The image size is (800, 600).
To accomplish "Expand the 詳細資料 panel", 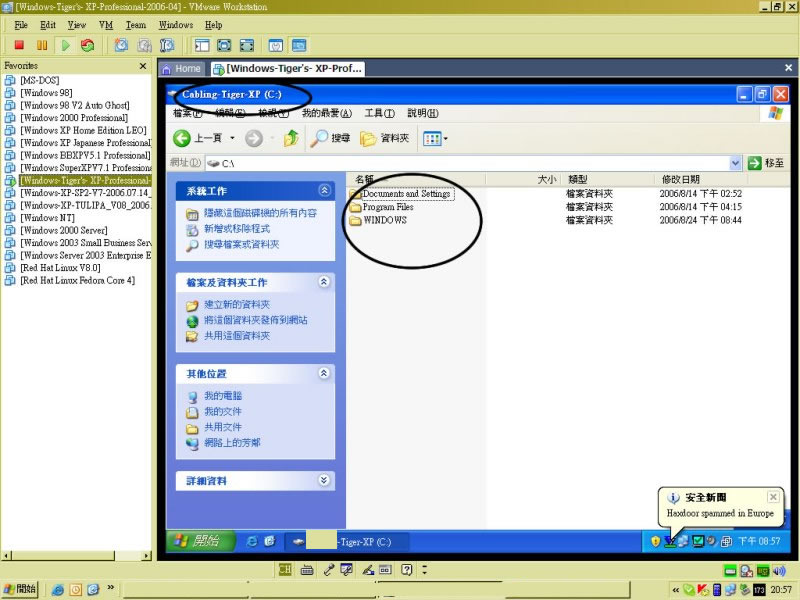I will click(x=324, y=480).
